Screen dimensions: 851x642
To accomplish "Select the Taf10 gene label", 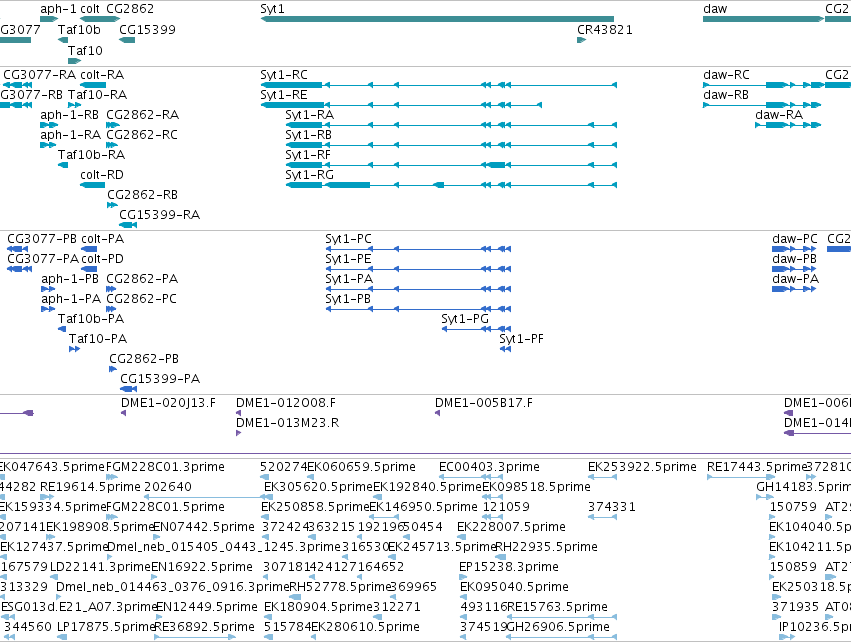I will (x=85, y=50).
